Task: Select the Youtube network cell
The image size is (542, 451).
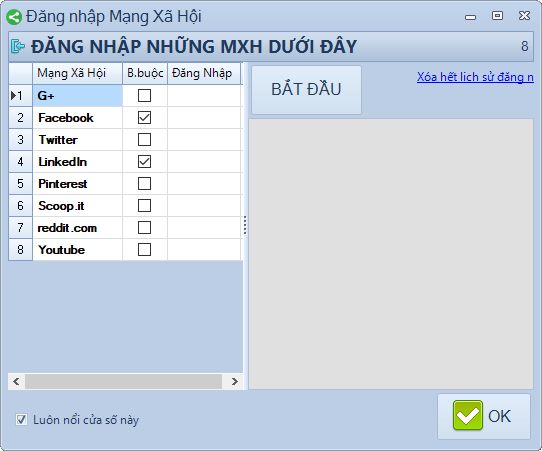Action: click(x=77, y=250)
